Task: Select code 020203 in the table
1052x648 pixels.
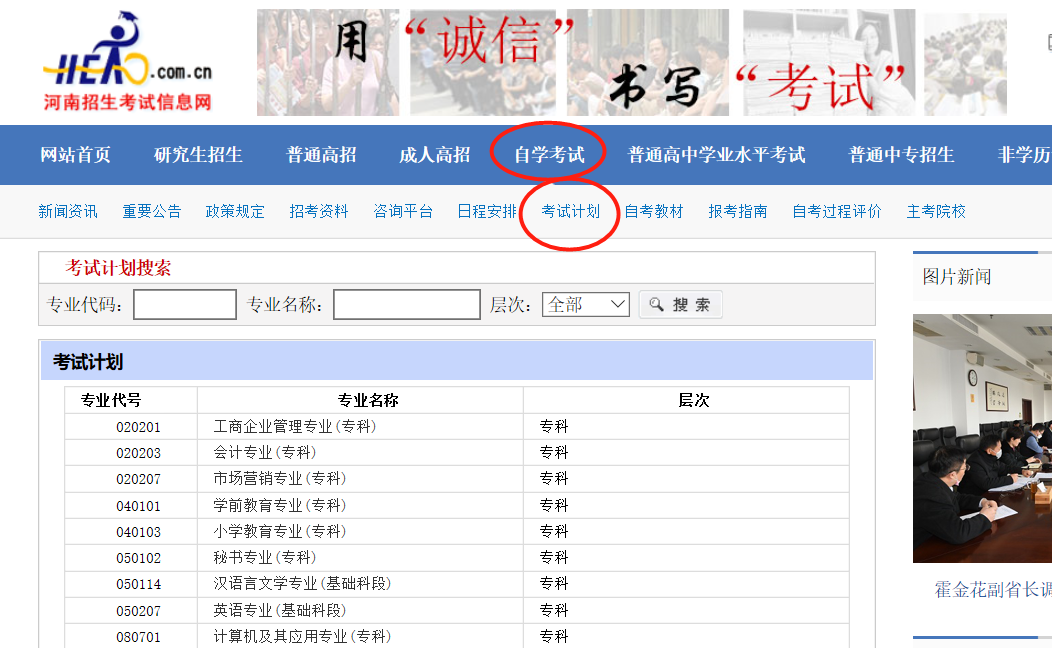Action: click(x=138, y=453)
